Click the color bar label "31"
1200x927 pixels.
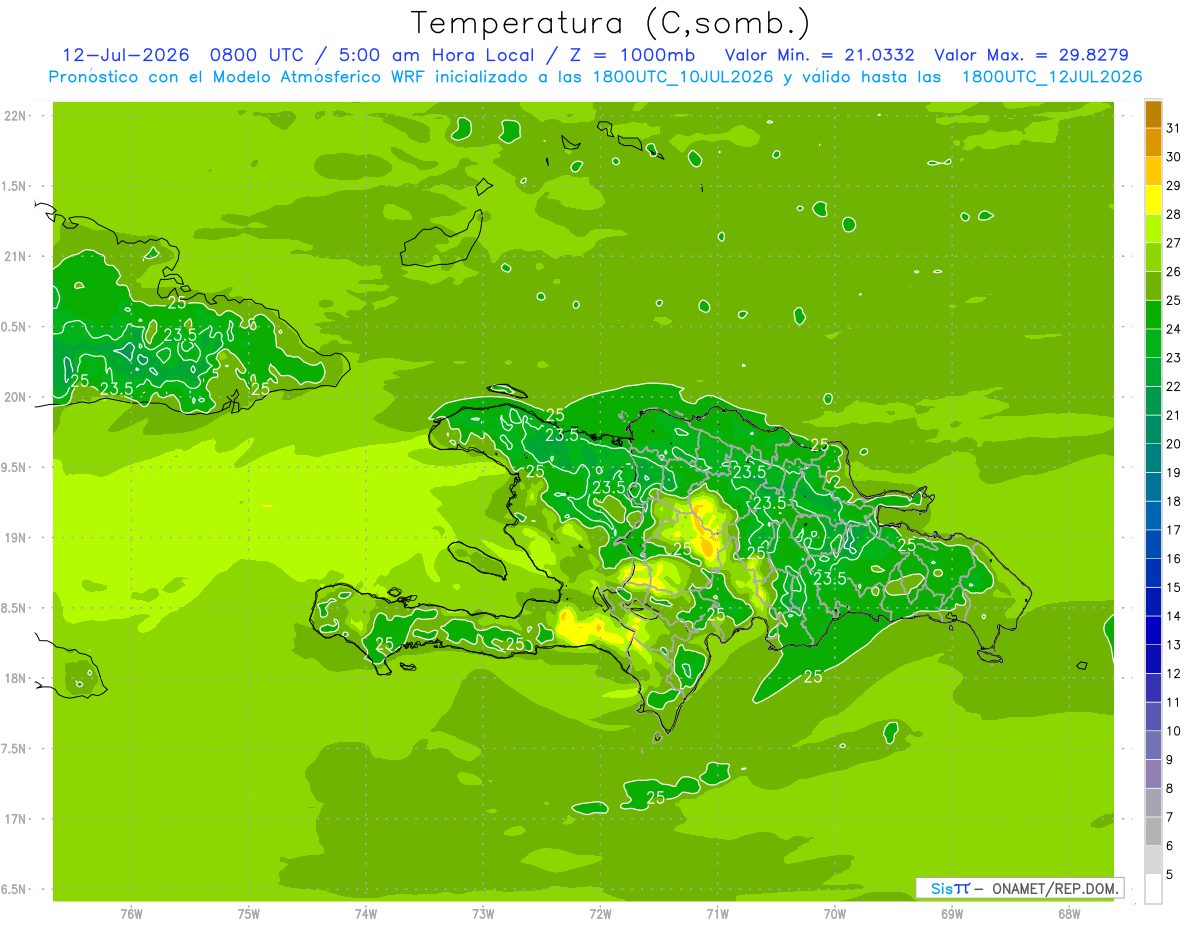coord(1173,128)
